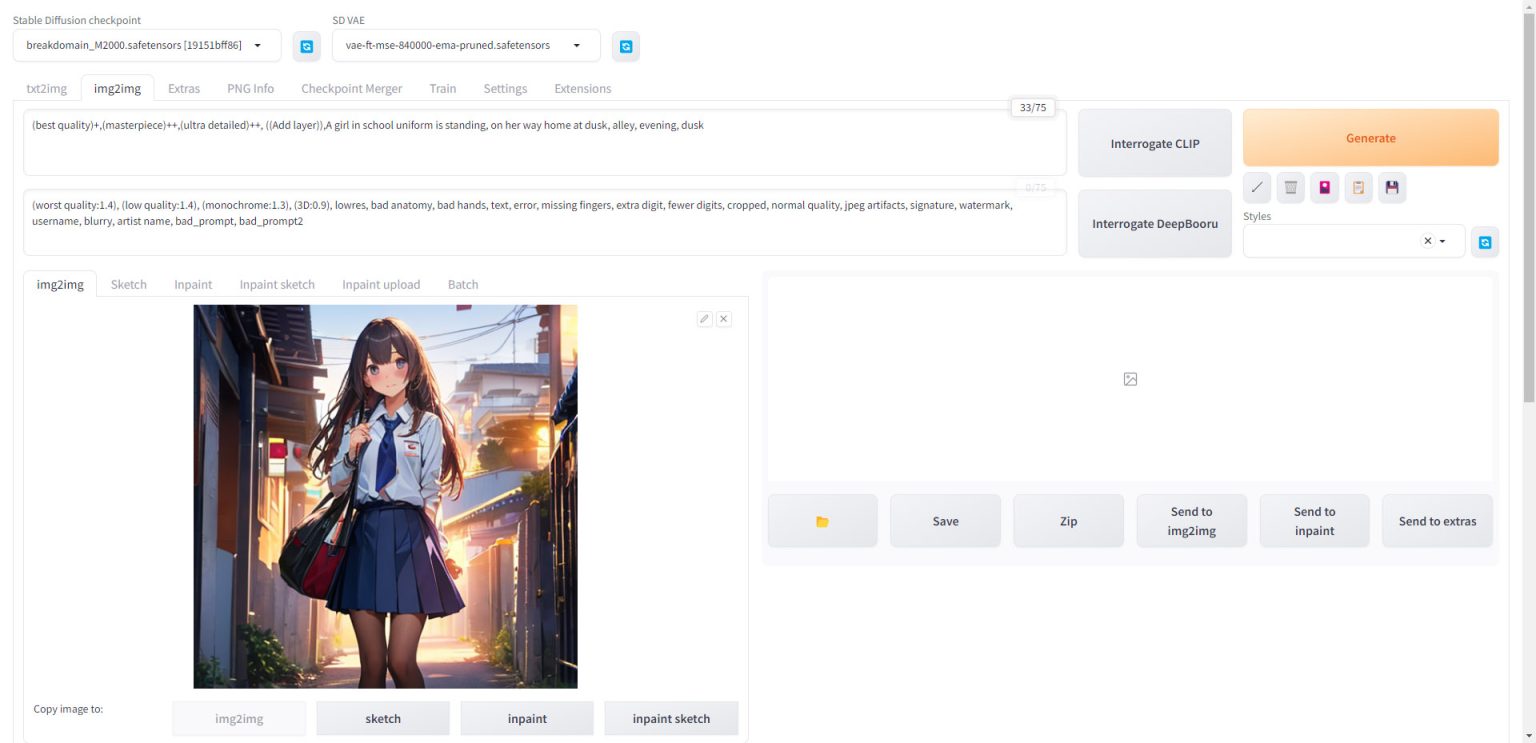This screenshot has height=743, width=1536.
Task: Open the Inpaint sub-tab
Action: pyautogui.click(x=193, y=284)
